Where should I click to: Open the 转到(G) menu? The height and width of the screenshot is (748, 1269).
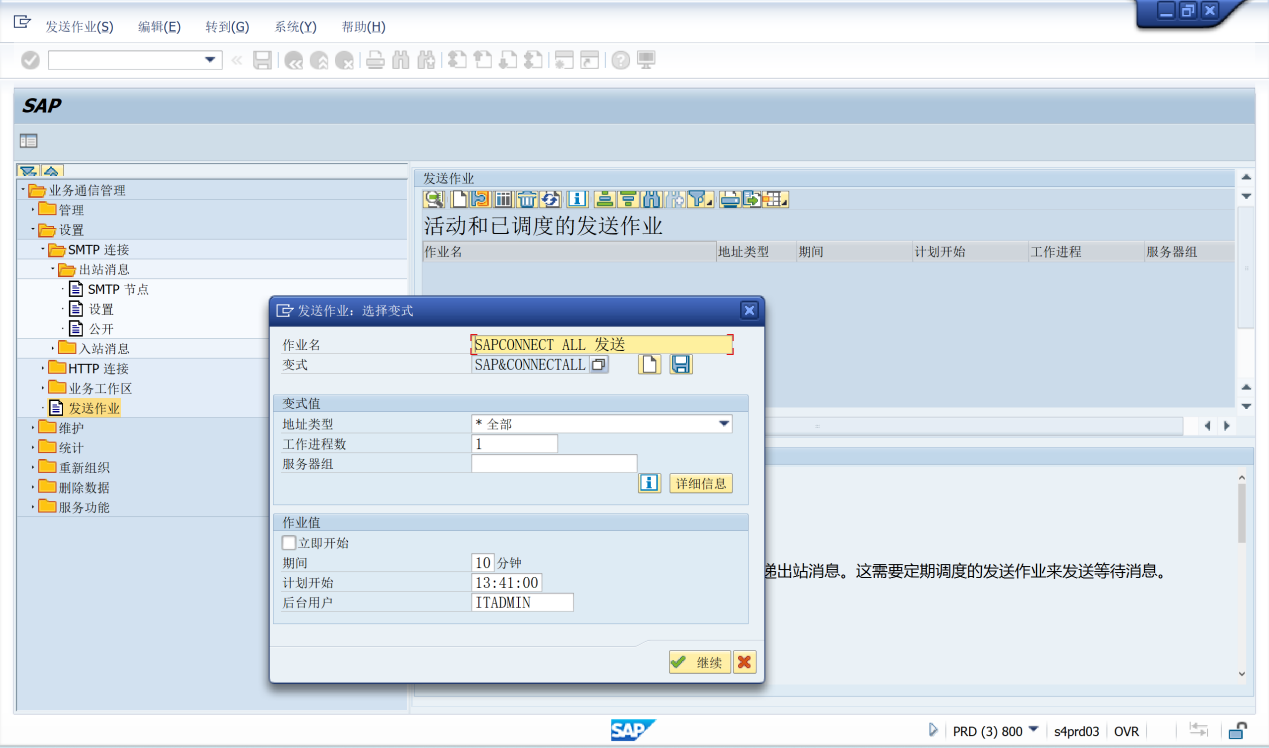coord(227,27)
